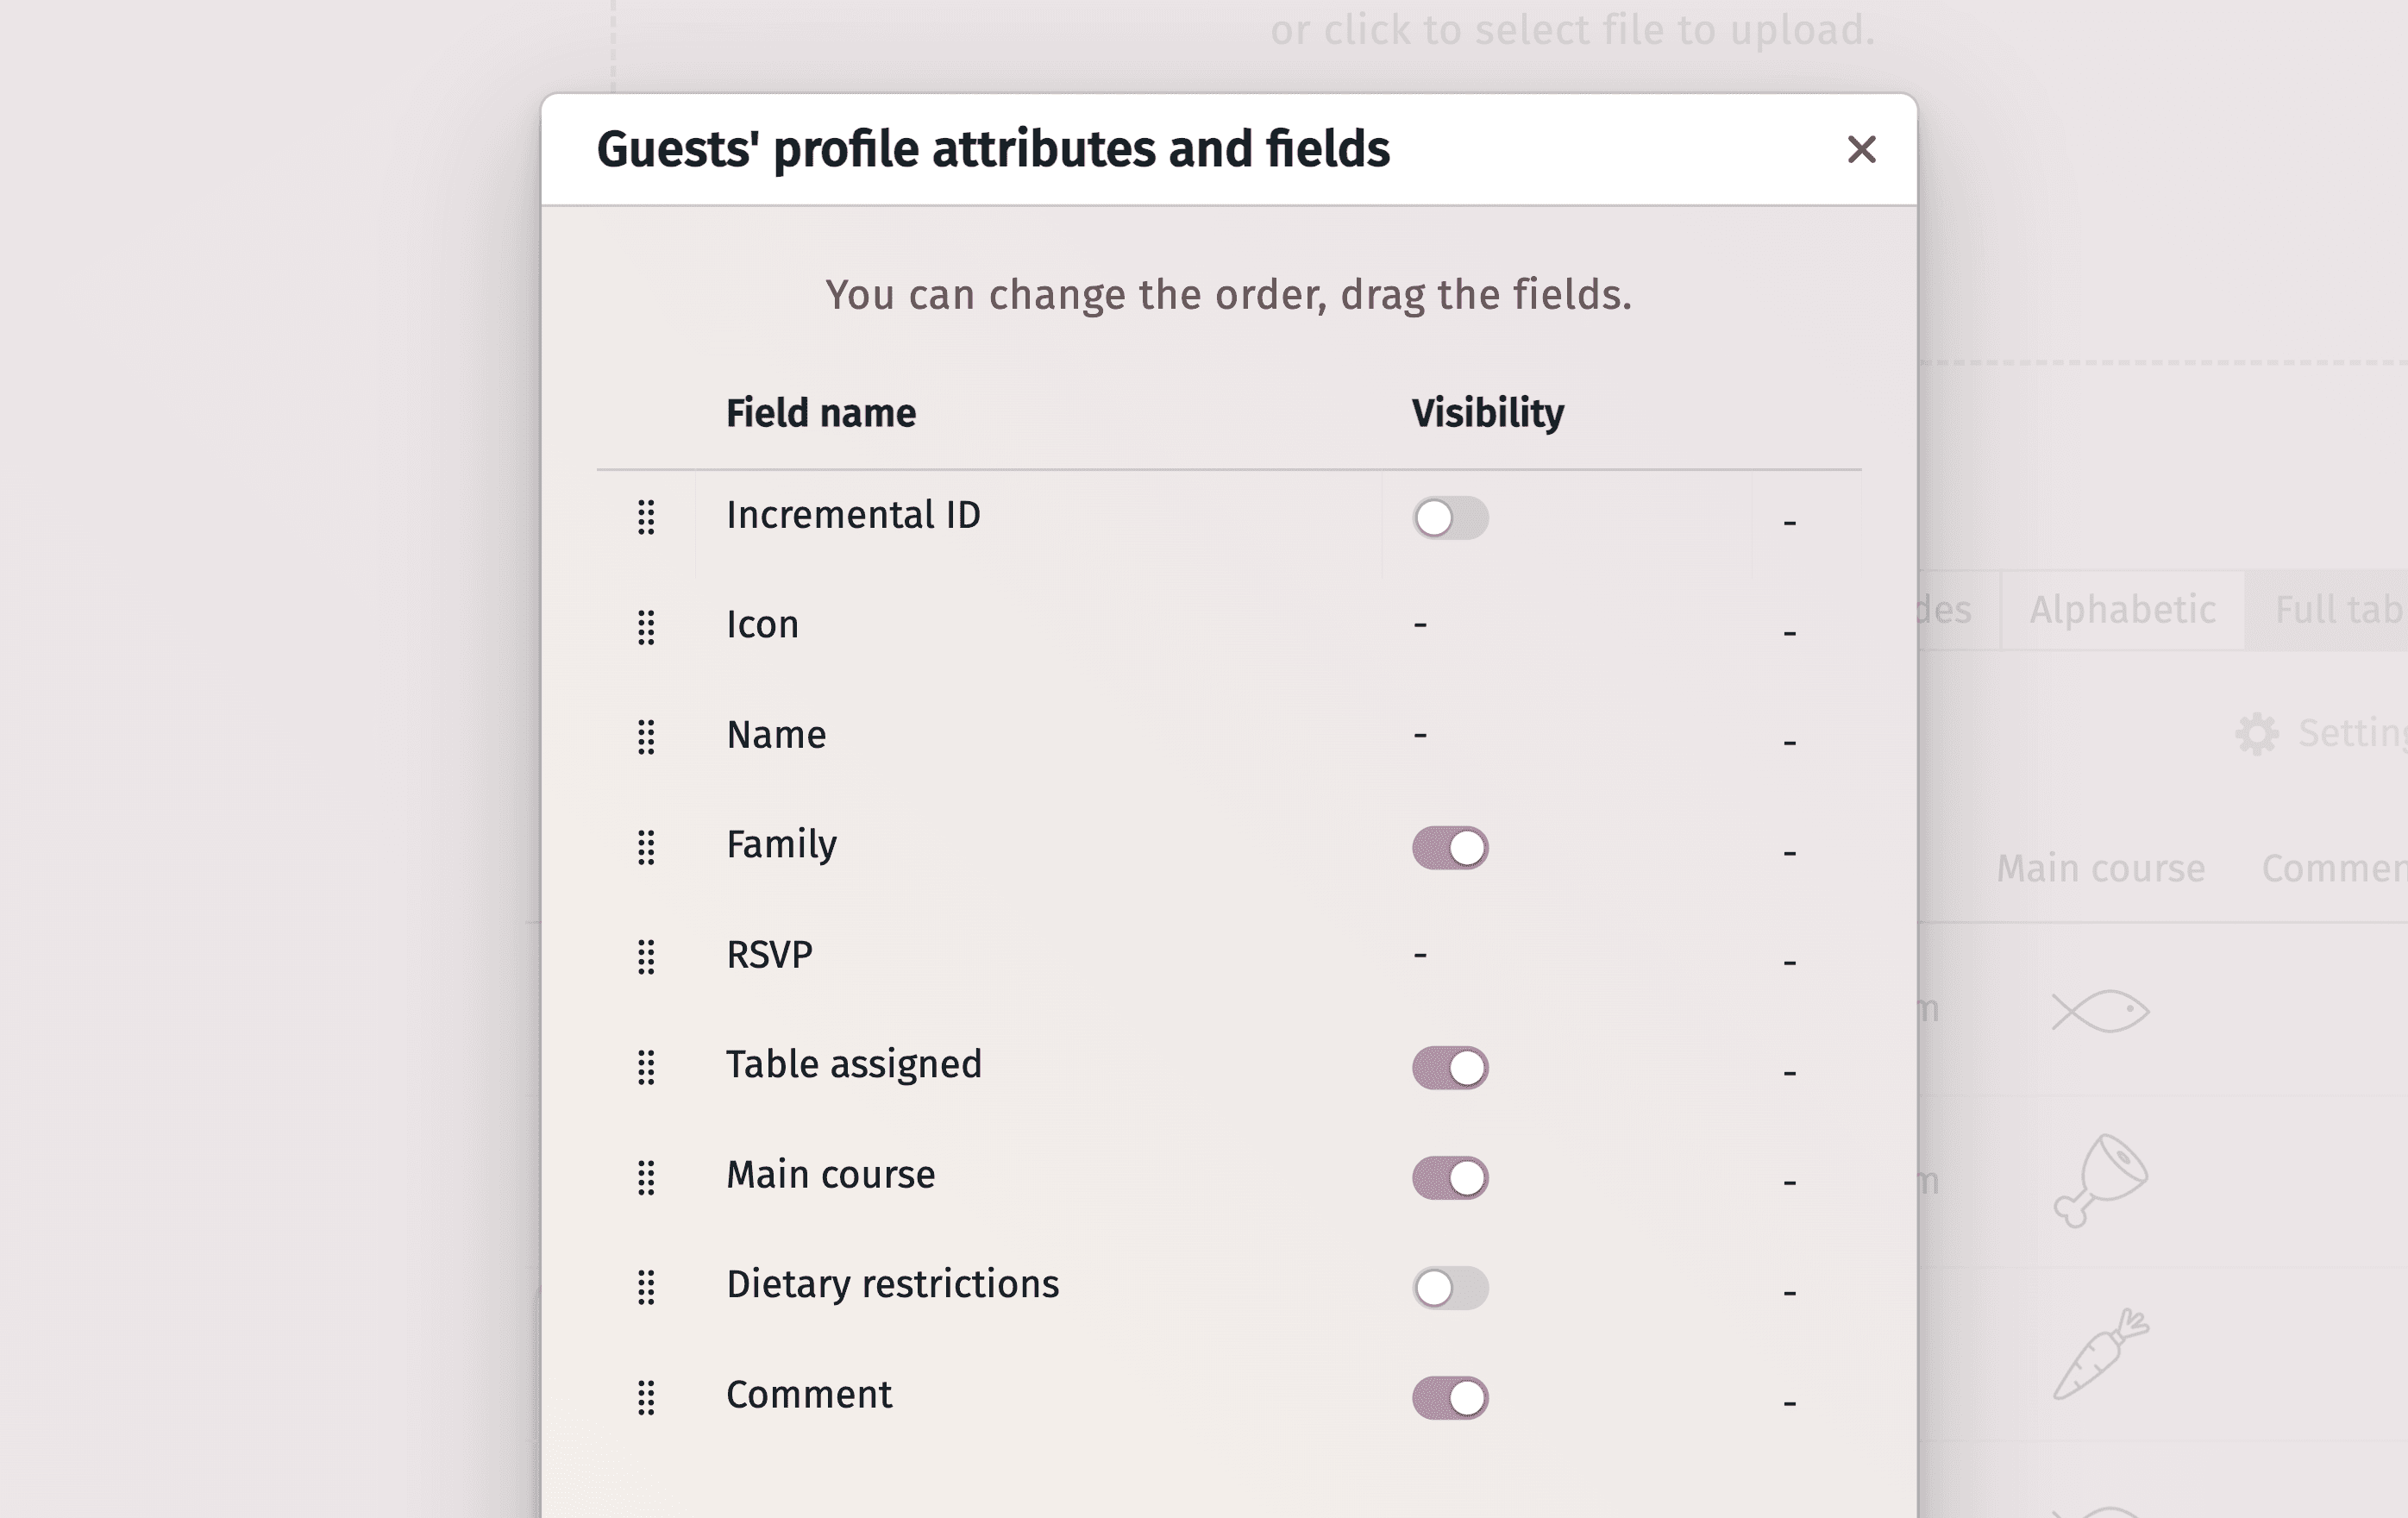Enable Incremental ID visibility toggle

[x=1450, y=518]
